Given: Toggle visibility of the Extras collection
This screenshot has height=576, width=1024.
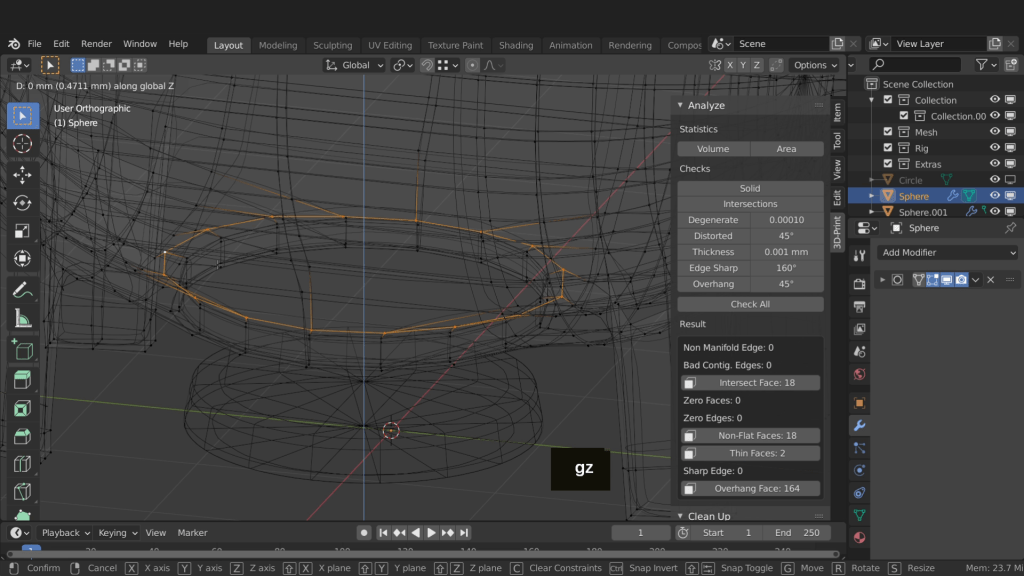Looking at the screenshot, I should click(994, 164).
